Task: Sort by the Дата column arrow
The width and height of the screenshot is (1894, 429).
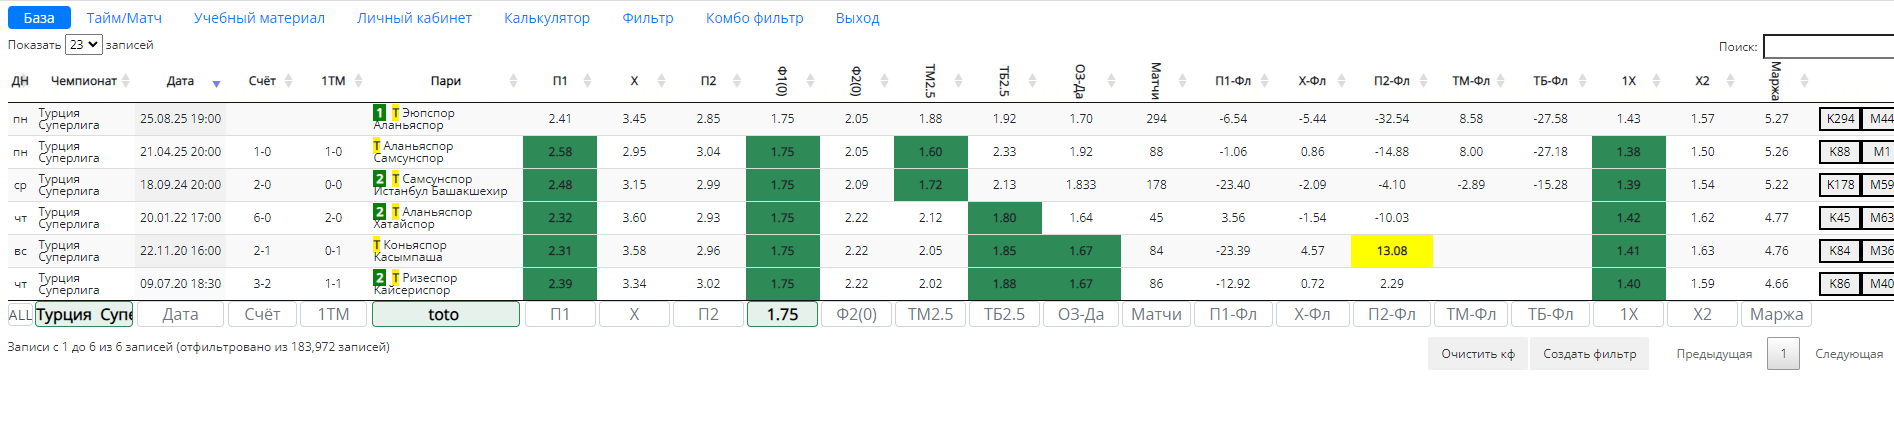Action: click(x=216, y=83)
